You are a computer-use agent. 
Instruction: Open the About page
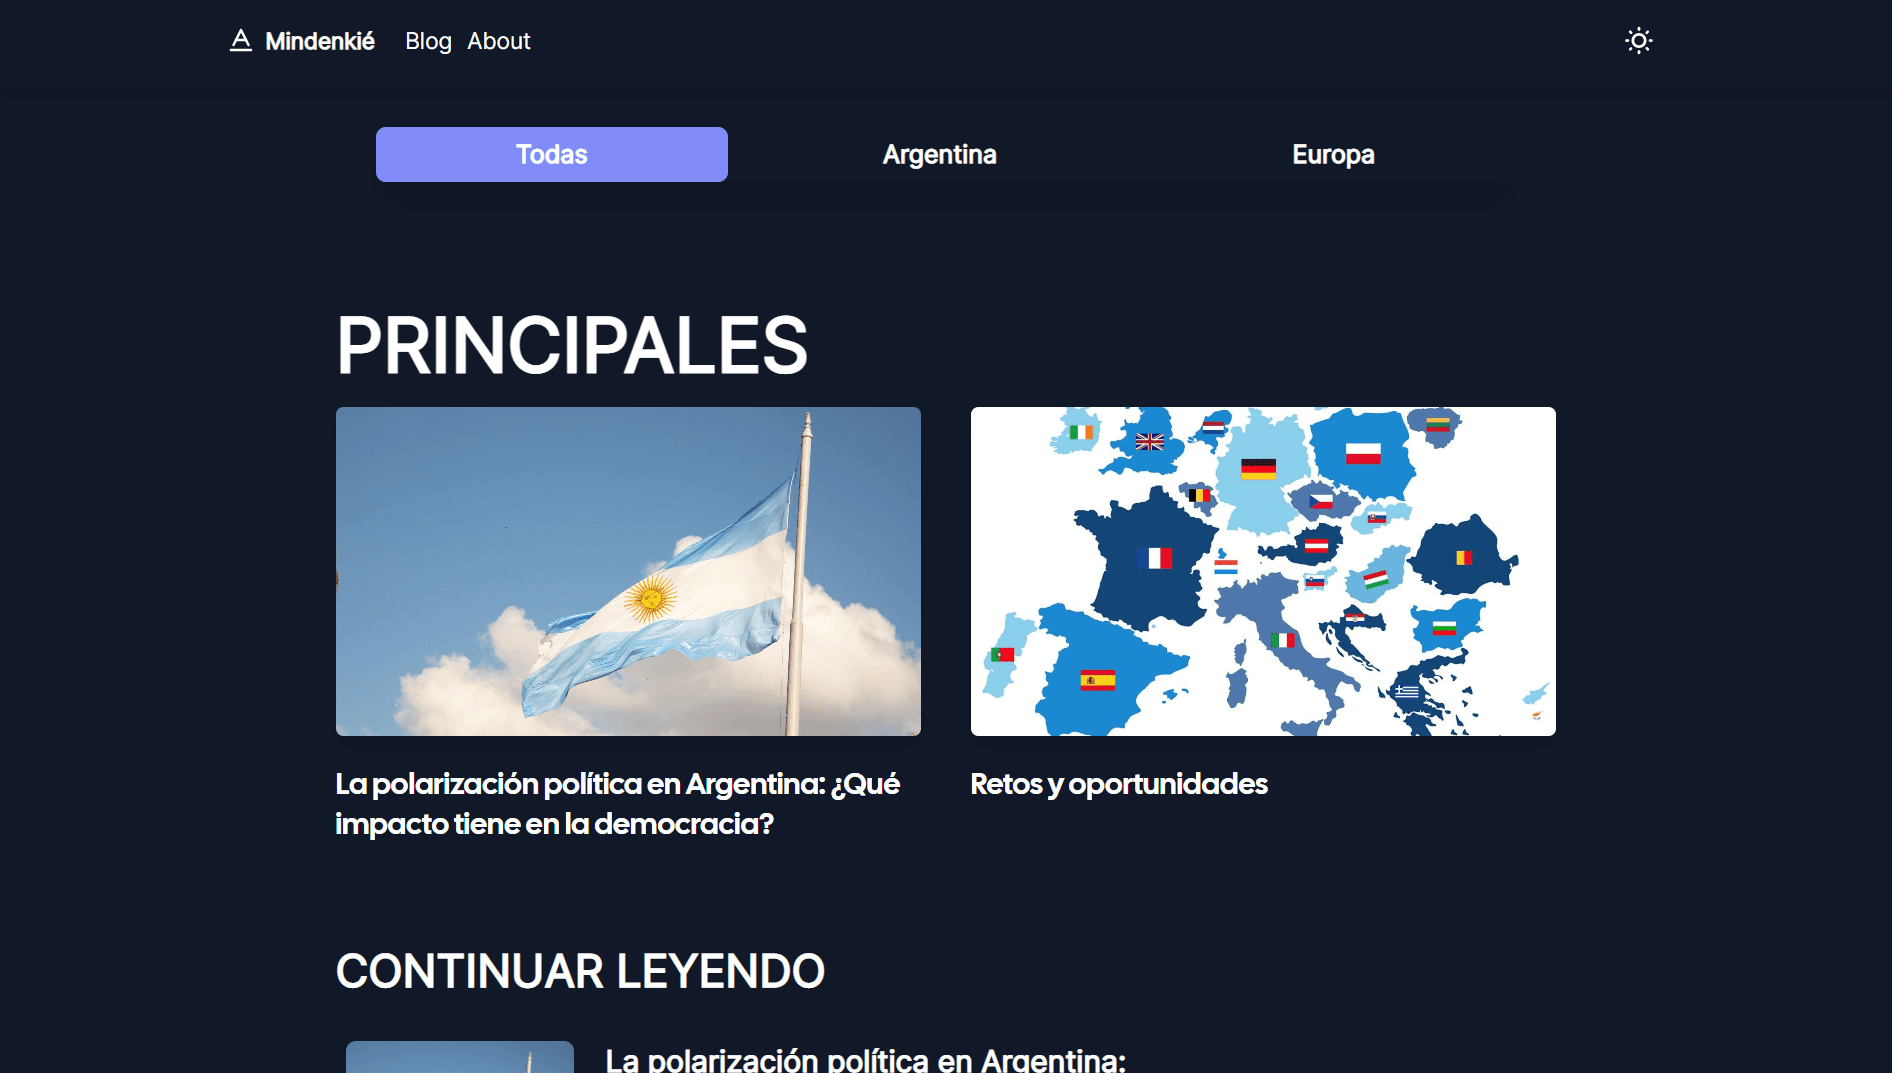click(x=498, y=41)
